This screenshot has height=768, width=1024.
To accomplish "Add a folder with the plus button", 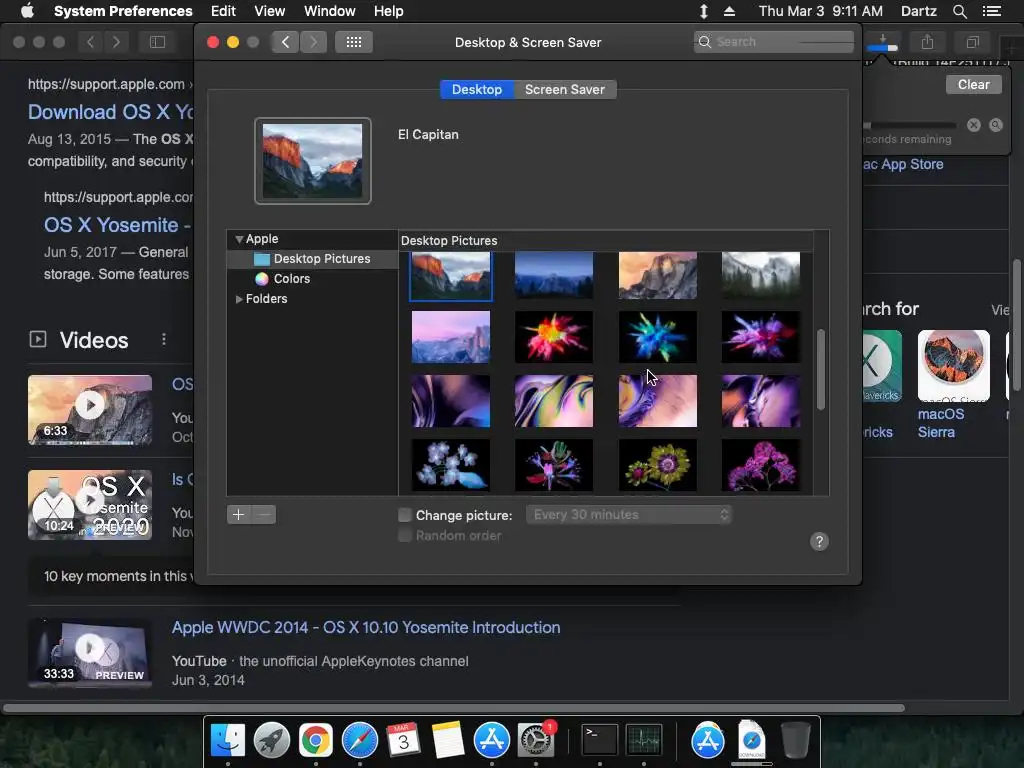I will 239,515.
